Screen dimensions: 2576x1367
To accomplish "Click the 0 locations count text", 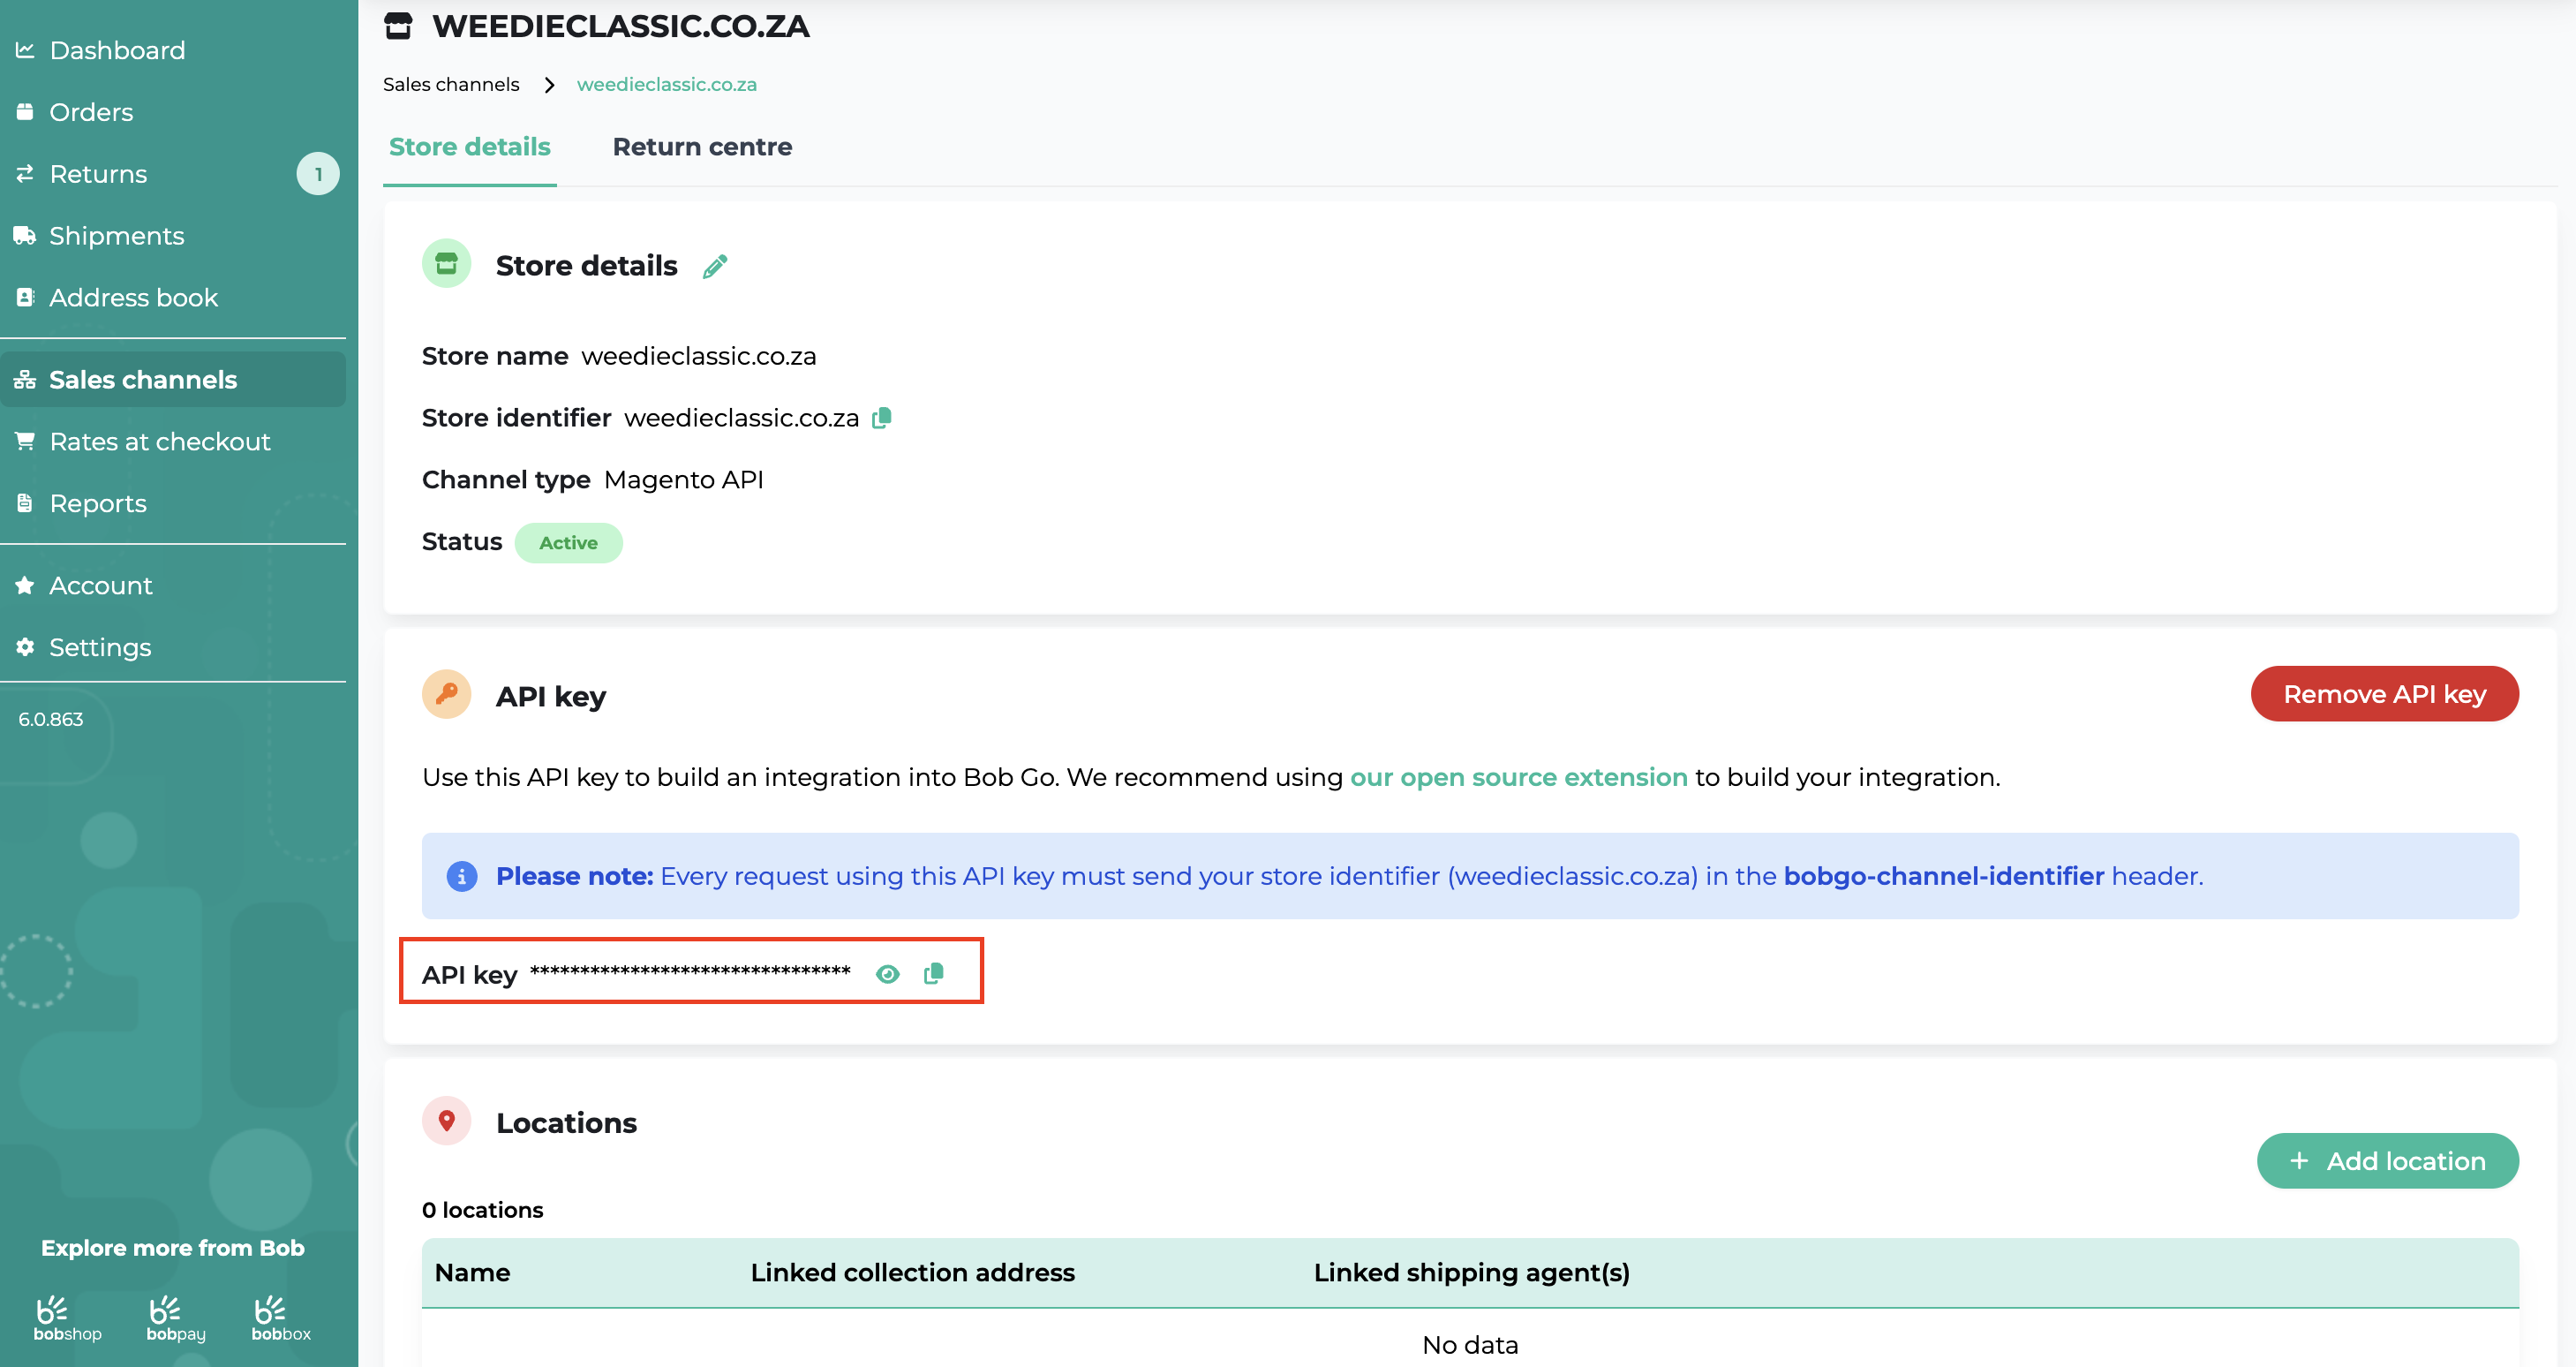I will pyautogui.click(x=483, y=1210).
